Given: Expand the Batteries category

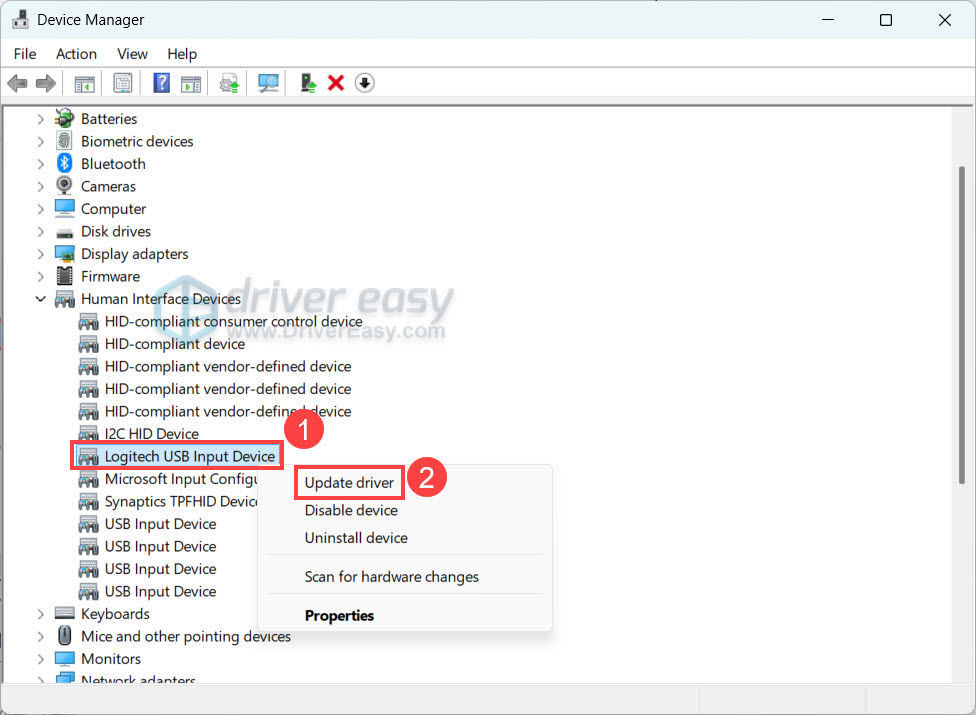Looking at the screenshot, I should coord(40,119).
